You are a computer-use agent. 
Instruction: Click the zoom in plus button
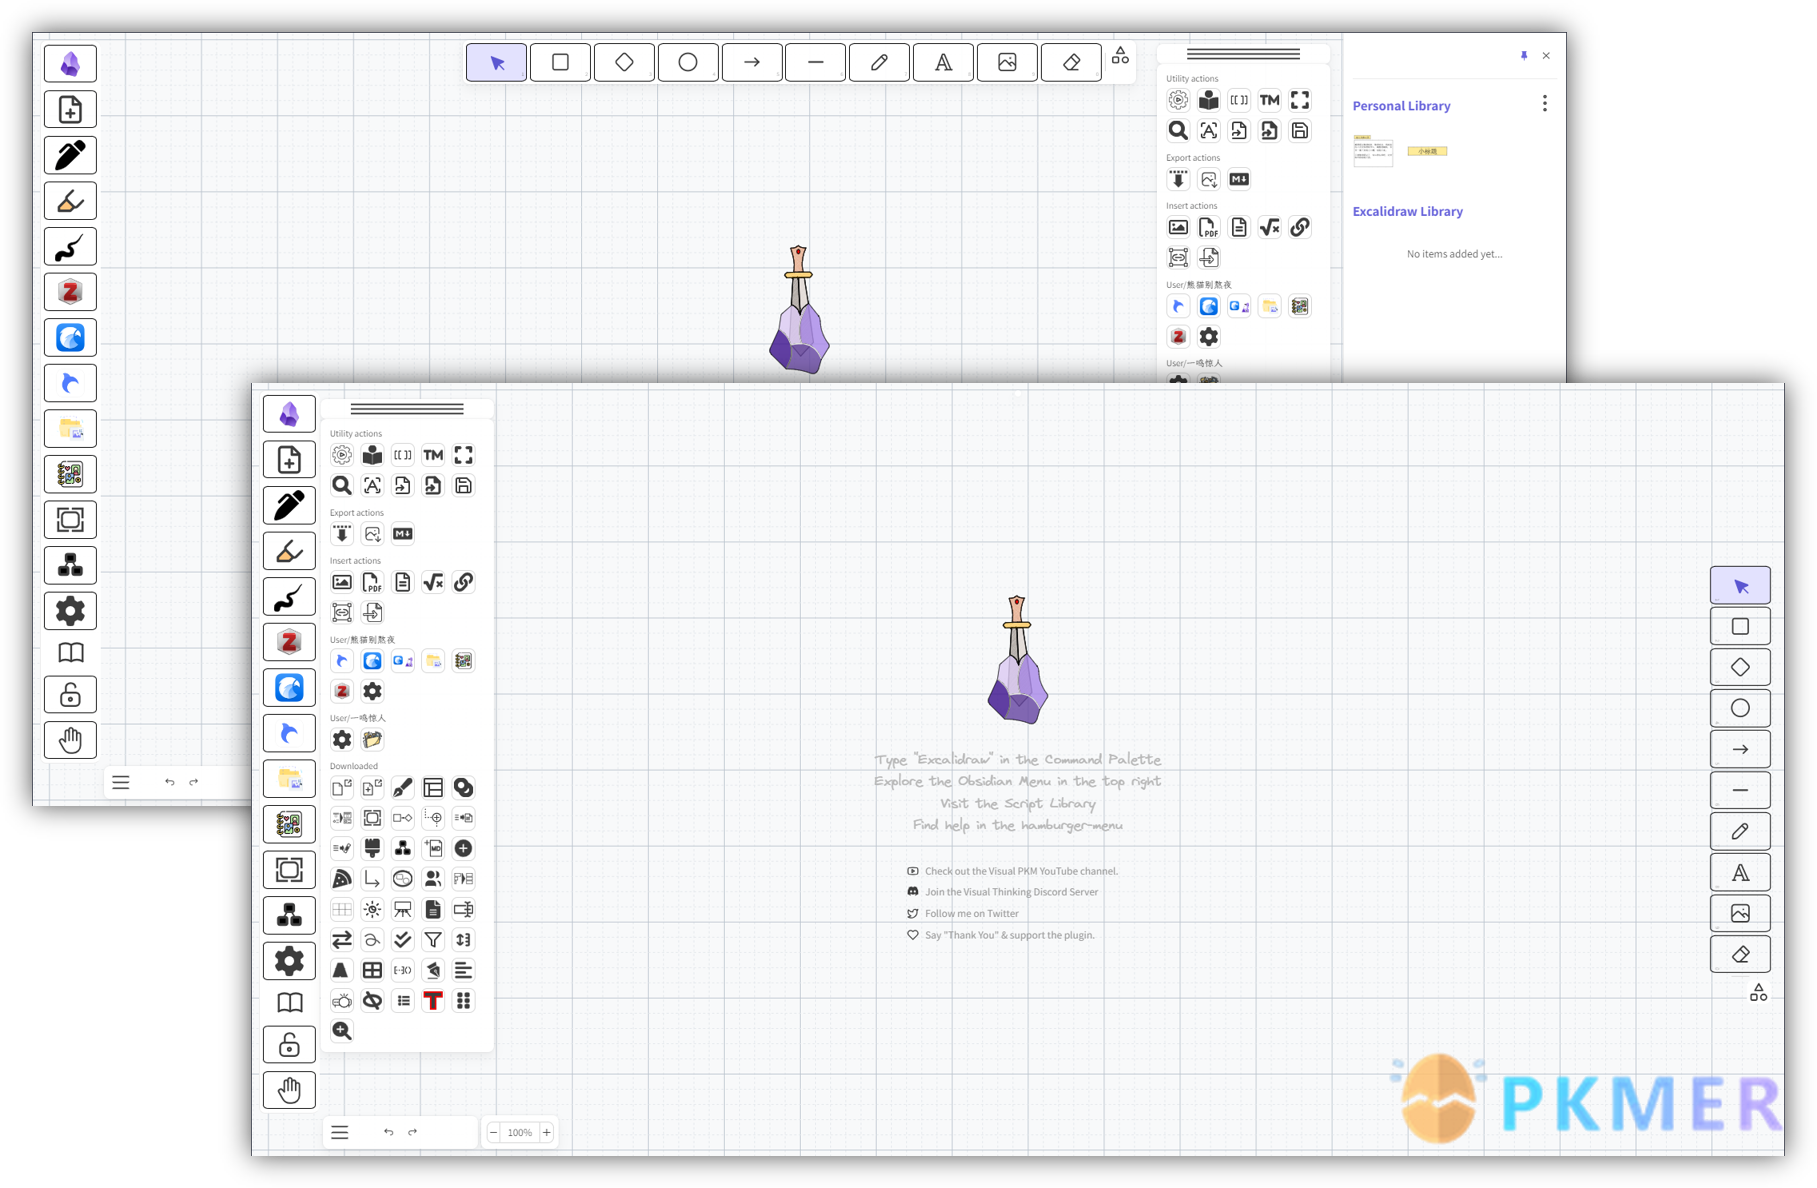547,1132
